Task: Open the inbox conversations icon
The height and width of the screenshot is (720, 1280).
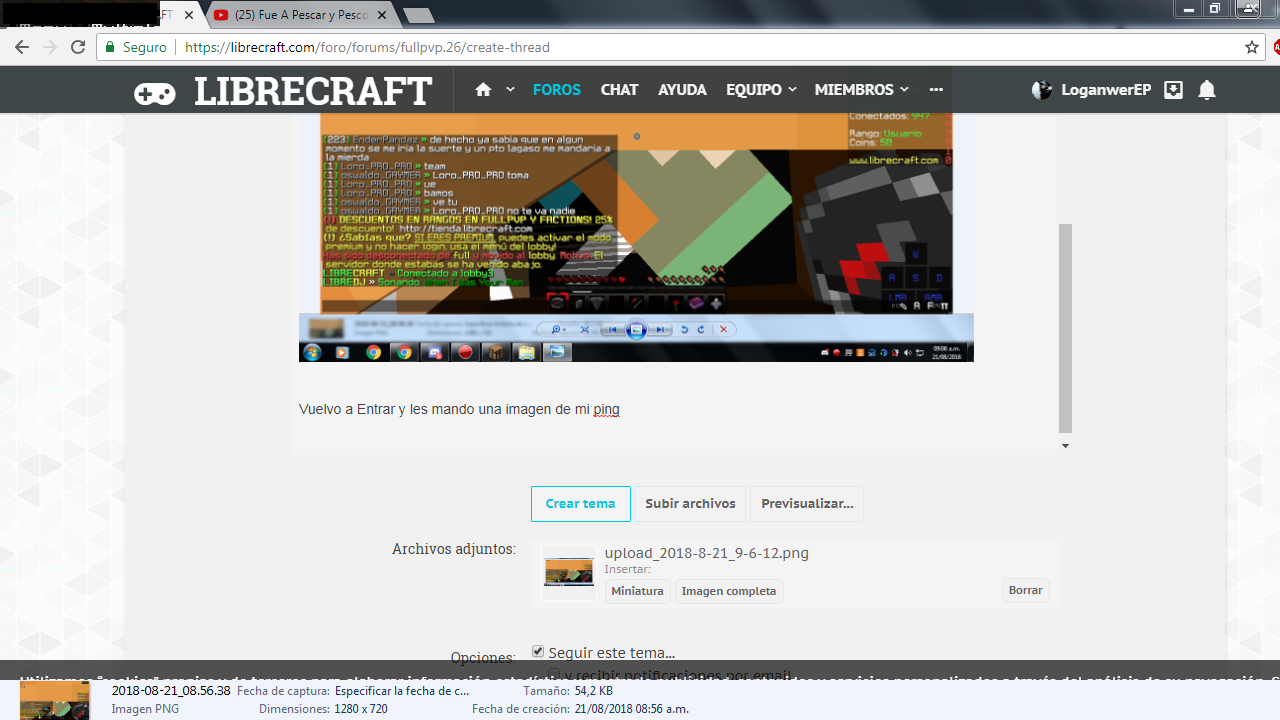Action: (1174, 90)
